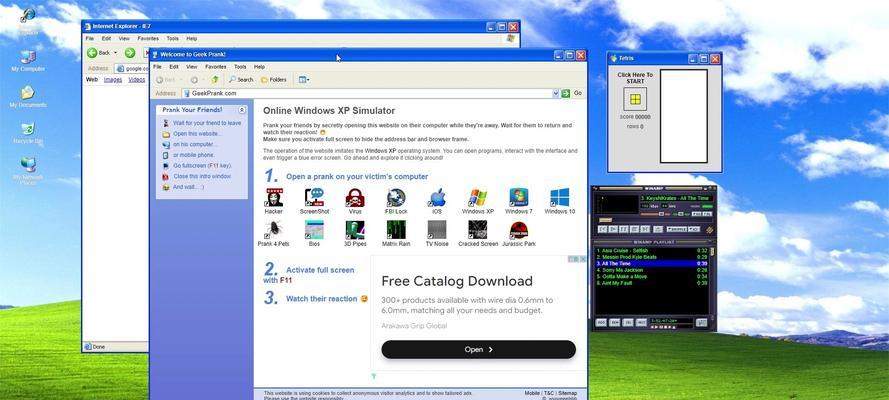Switch to the Videos tab in Internet Explorer
Viewport: 889px width, 400px height.
[137, 80]
